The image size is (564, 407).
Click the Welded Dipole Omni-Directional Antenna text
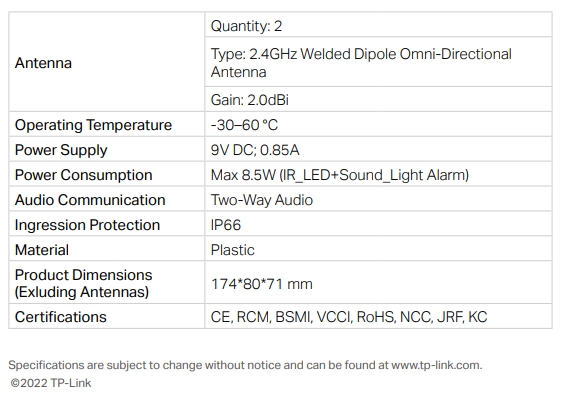point(361,63)
